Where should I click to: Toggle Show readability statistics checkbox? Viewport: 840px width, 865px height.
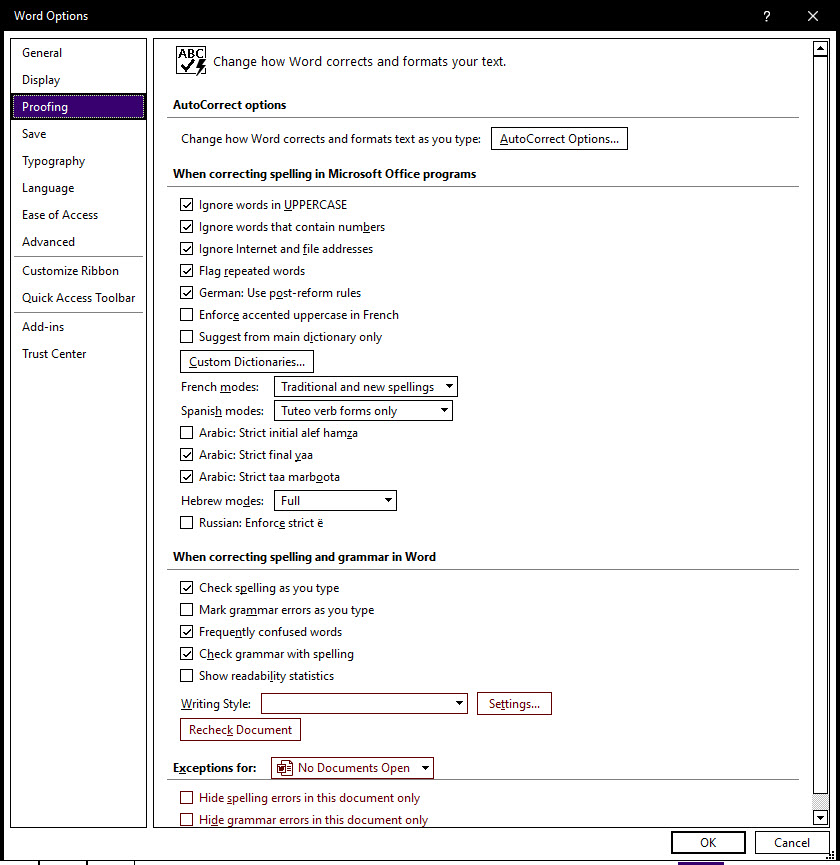pyautogui.click(x=186, y=676)
